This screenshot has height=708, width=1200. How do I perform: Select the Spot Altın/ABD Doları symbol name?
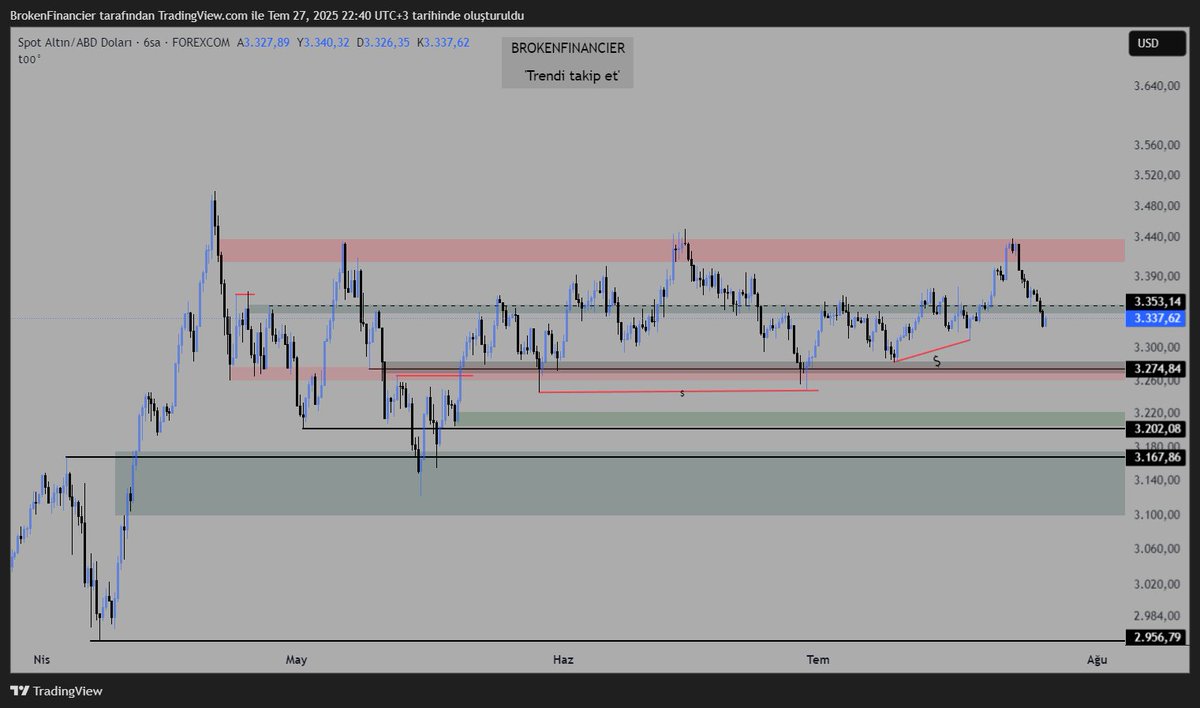click(x=77, y=44)
